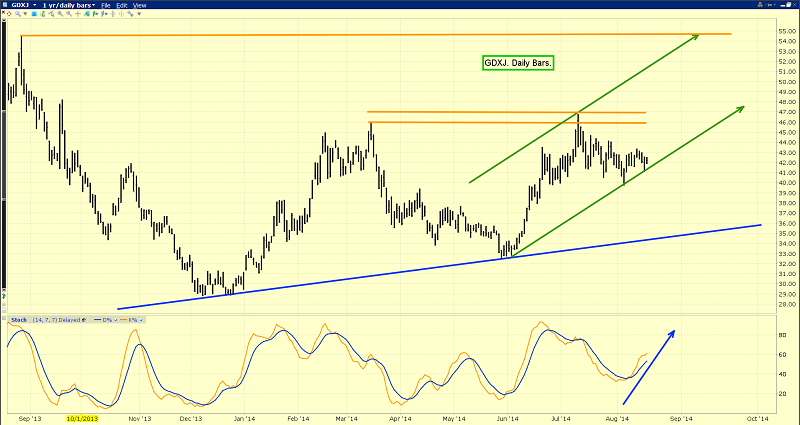Click the settings icon after the Delayed text
The height and width of the screenshot is (425, 800).
tap(84, 320)
